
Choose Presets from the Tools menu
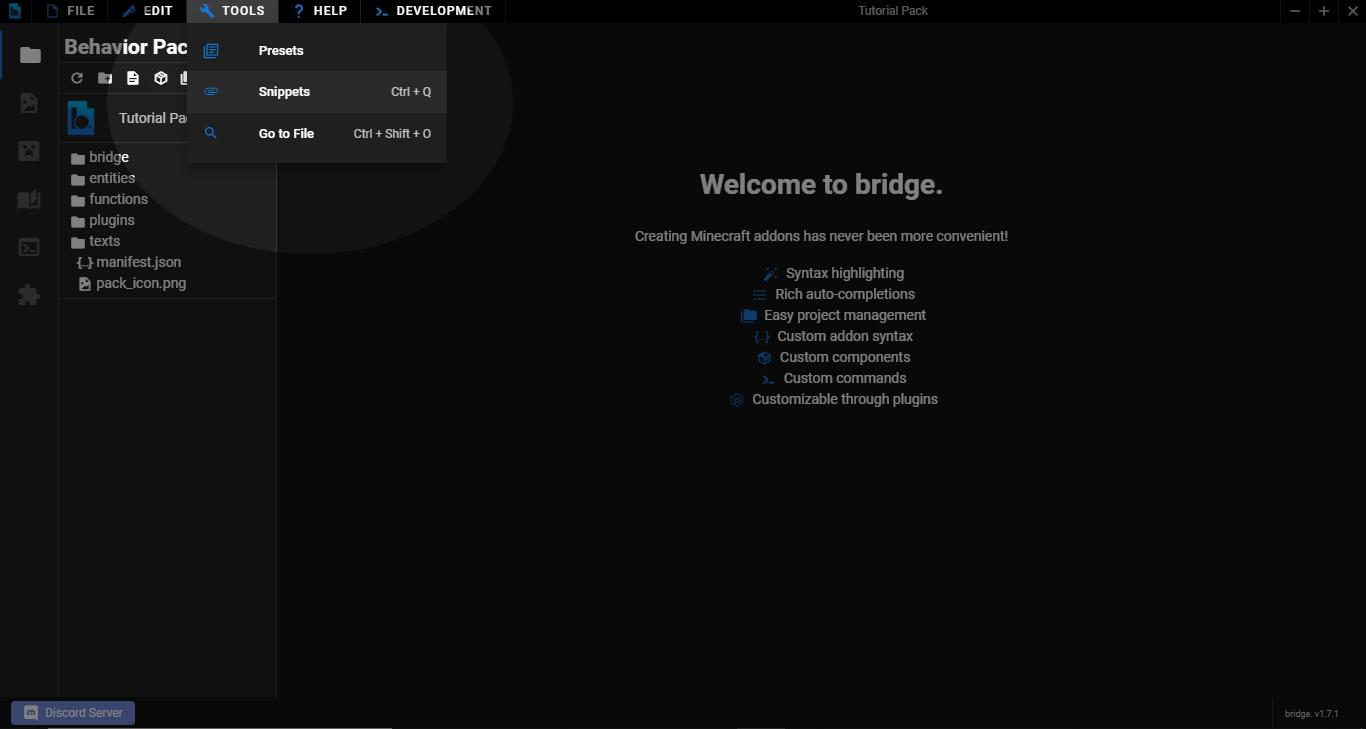pyautogui.click(x=317, y=51)
